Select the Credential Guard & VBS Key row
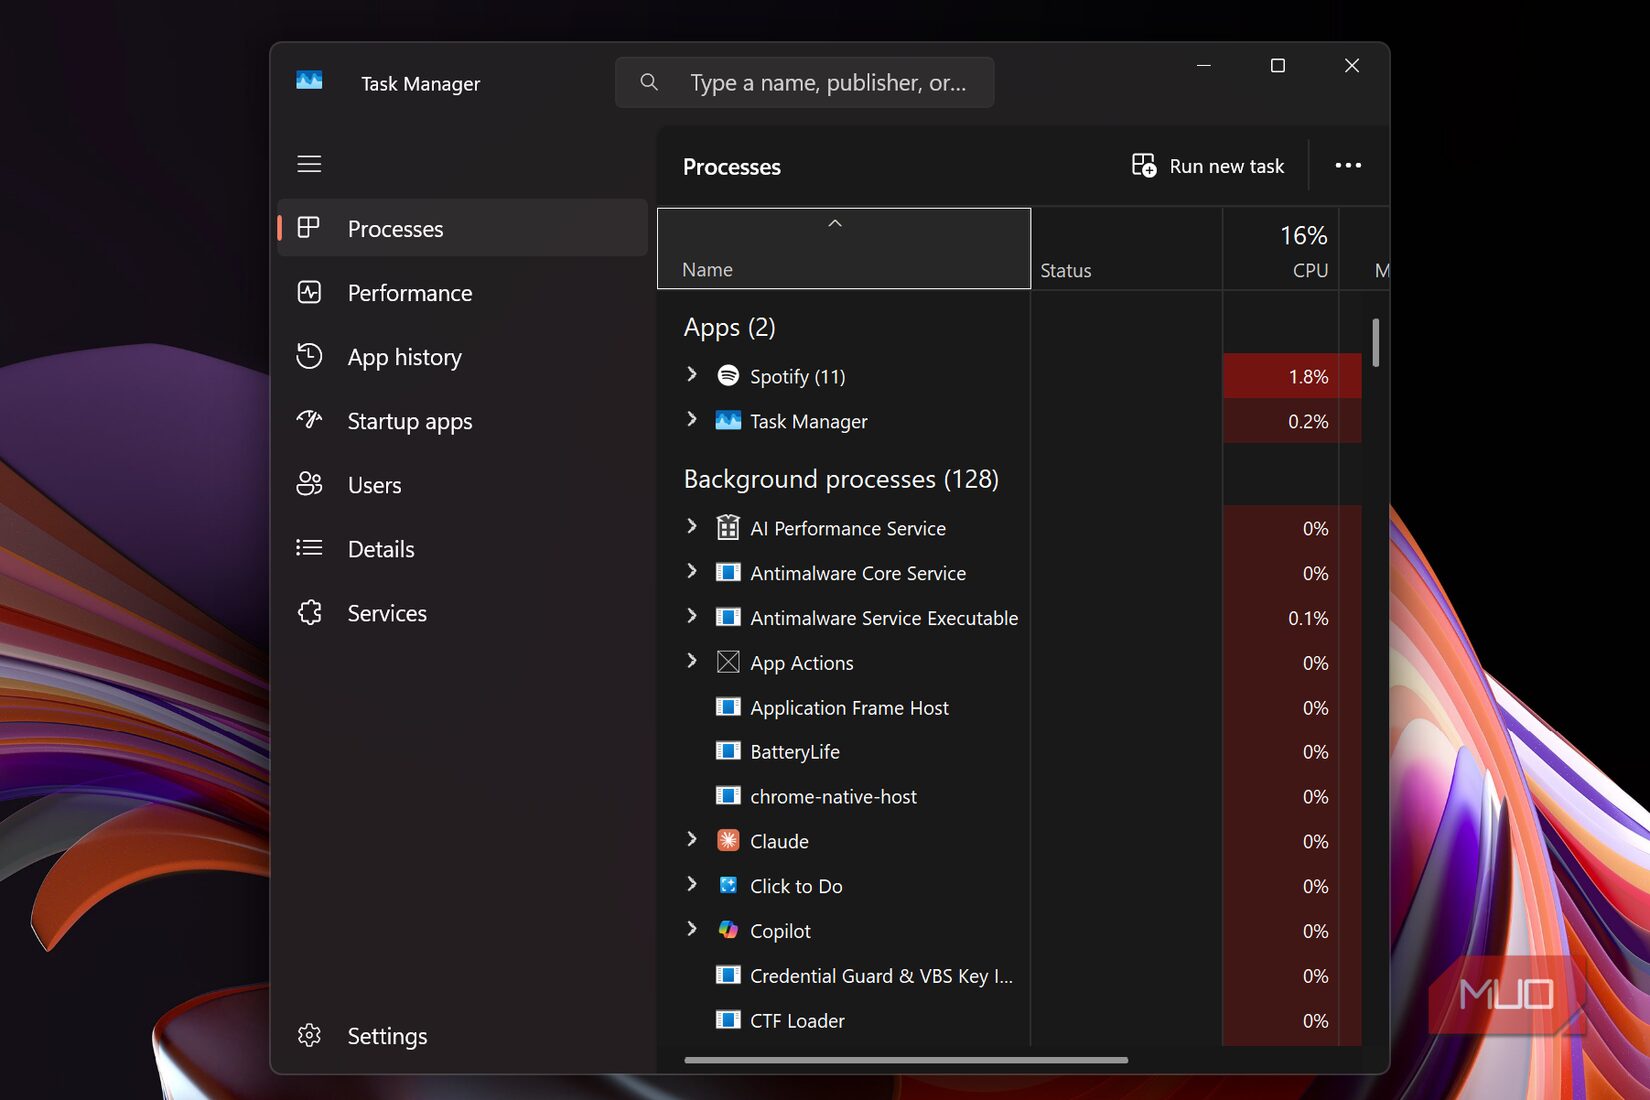The height and width of the screenshot is (1100, 1650). pyautogui.click(x=1010, y=975)
